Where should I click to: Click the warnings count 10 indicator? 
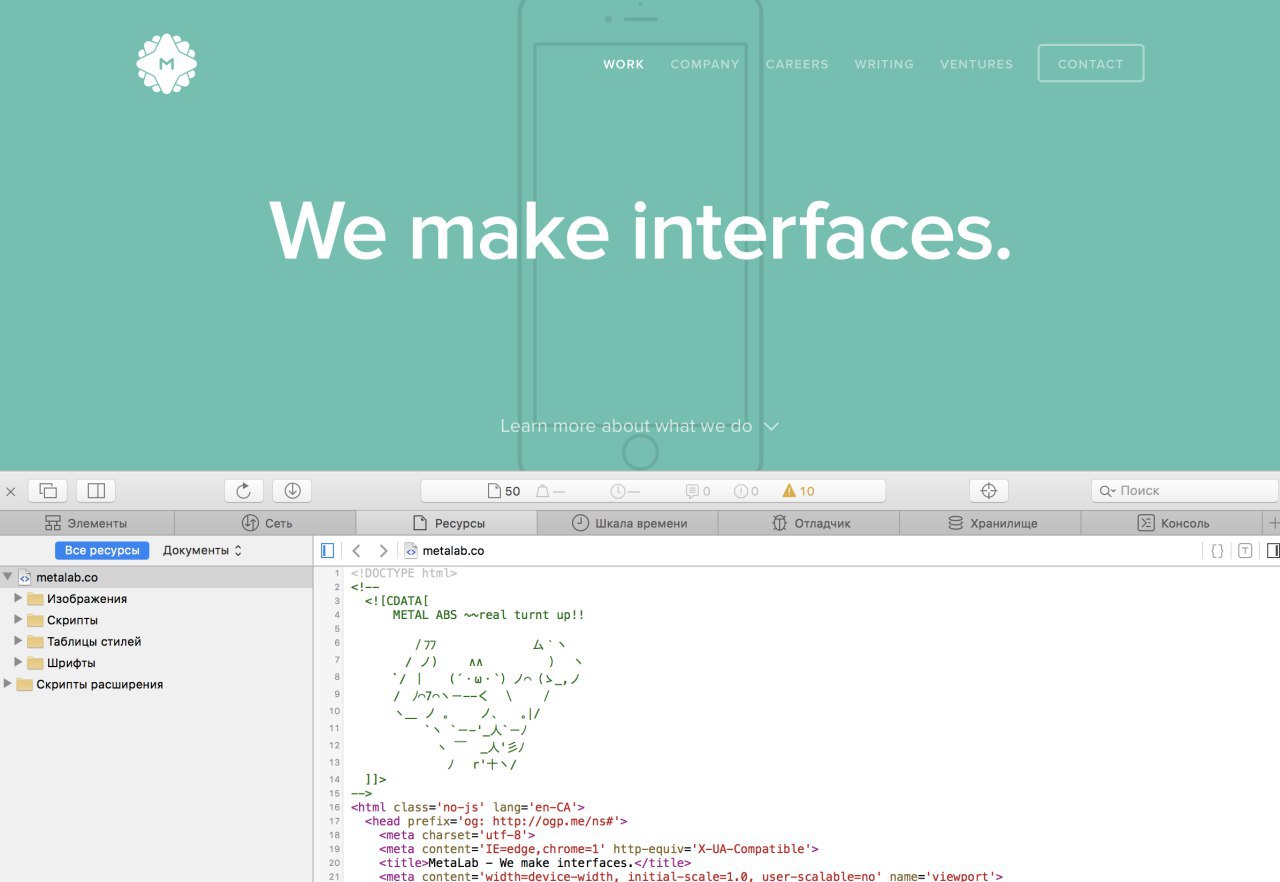pyautogui.click(x=799, y=491)
